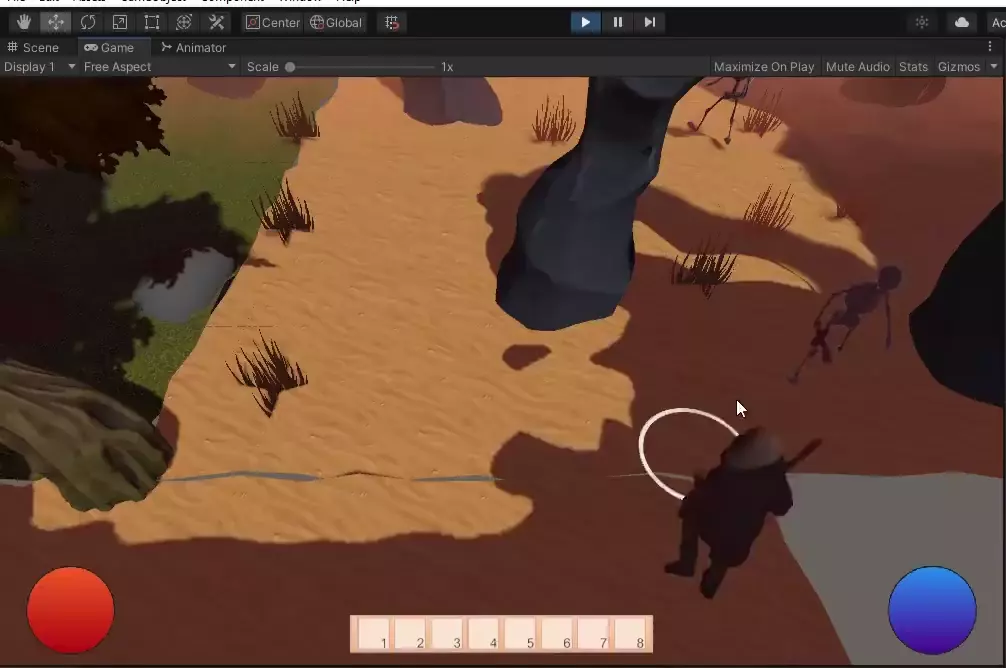Click the red health orb
This screenshot has height=668, width=1006.
tap(71, 610)
